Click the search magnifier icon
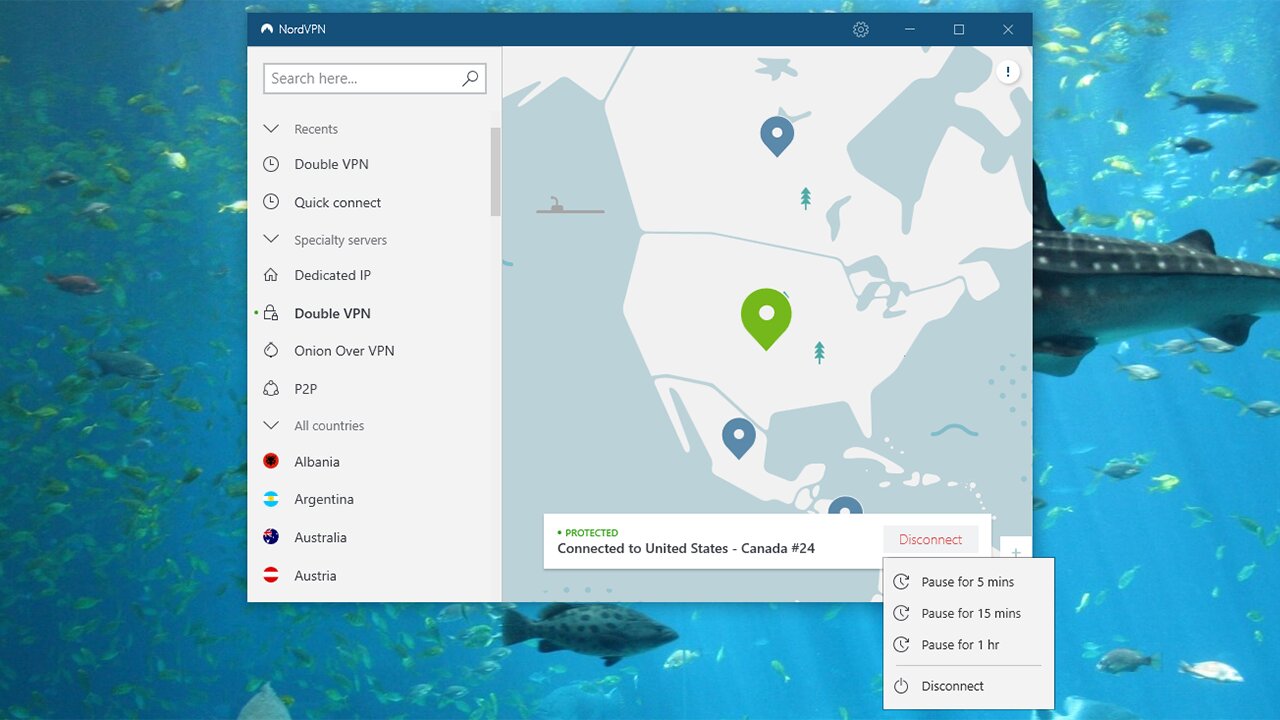The width and height of the screenshot is (1280, 720). tap(470, 78)
